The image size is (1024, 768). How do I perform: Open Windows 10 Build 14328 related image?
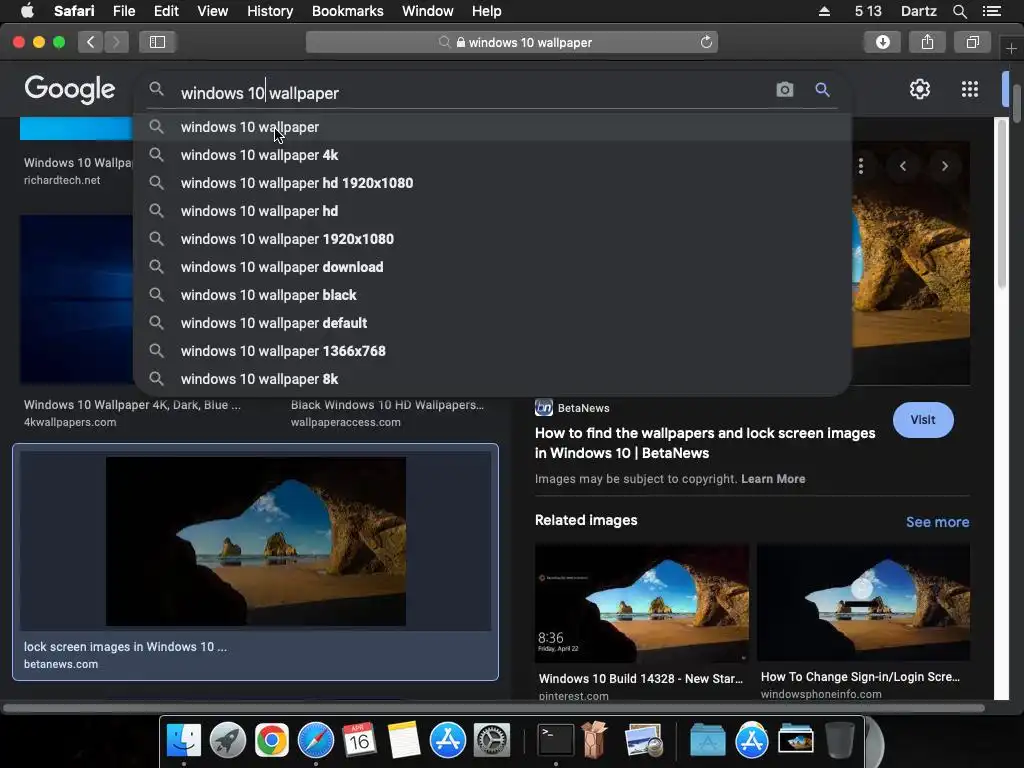click(x=641, y=603)
